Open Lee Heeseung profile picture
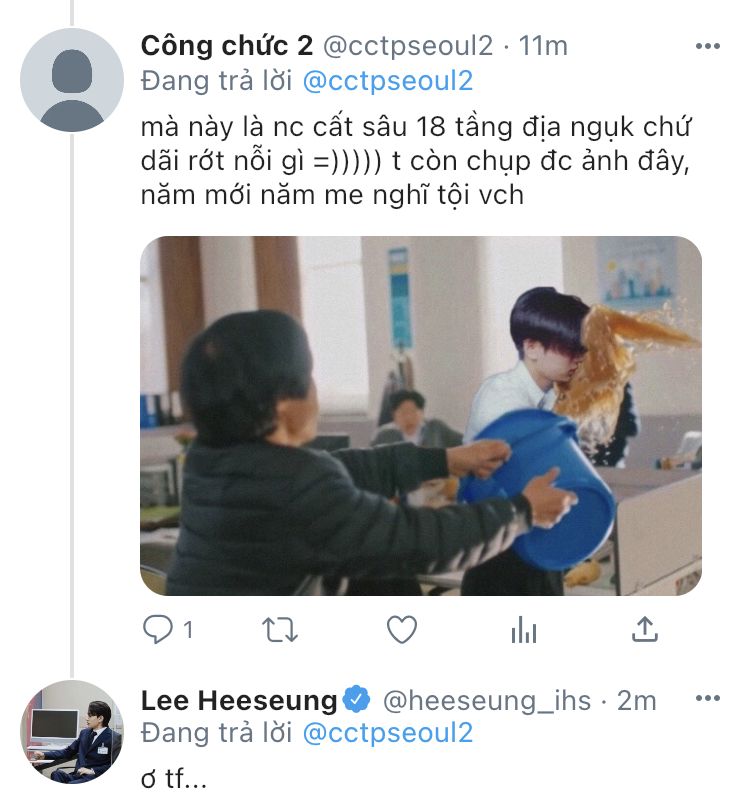The width and height of the screenshot is (750, 812). coord(72,732)
